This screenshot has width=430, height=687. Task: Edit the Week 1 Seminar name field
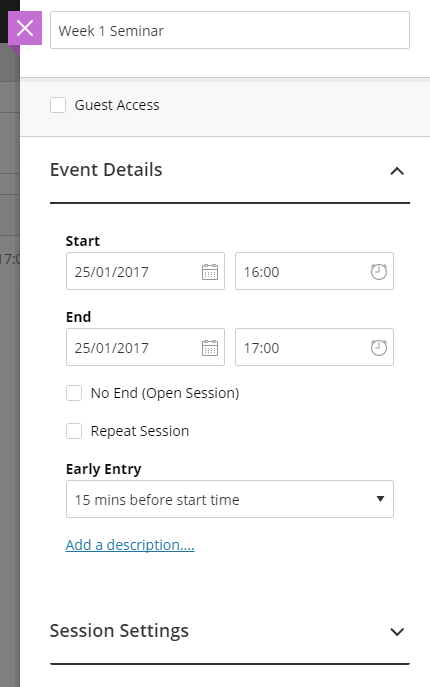(x=230, y=30)
